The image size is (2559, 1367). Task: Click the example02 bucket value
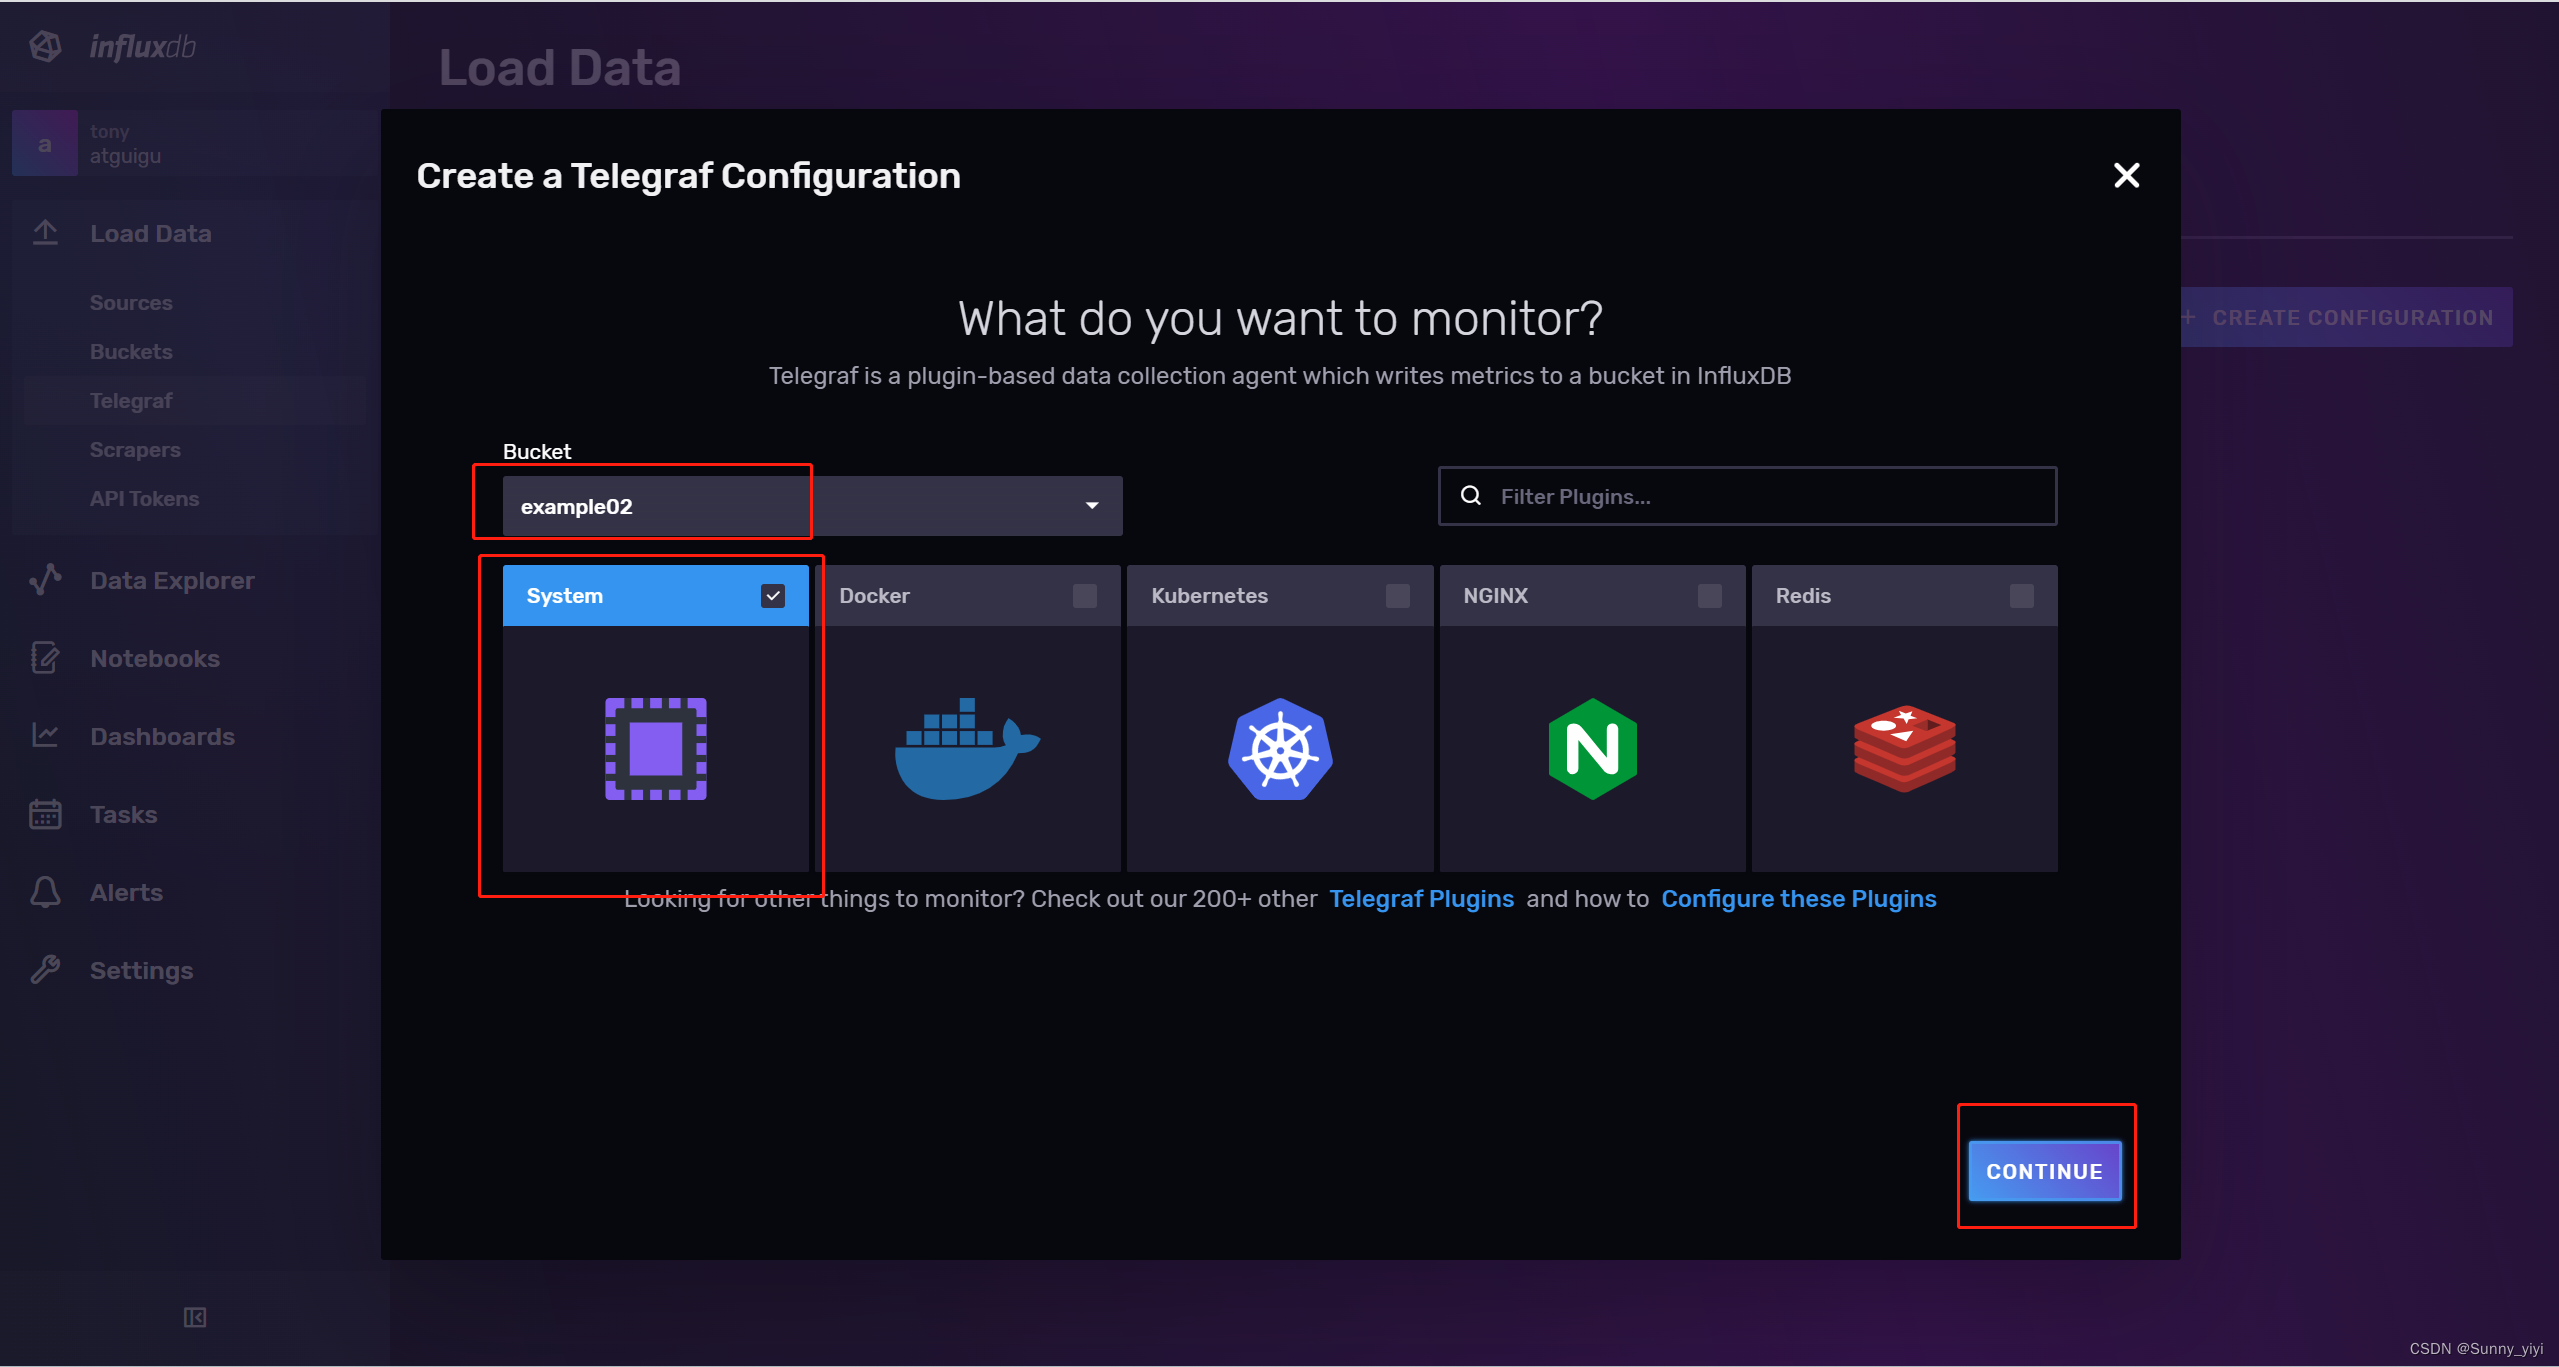click(576, 506)
